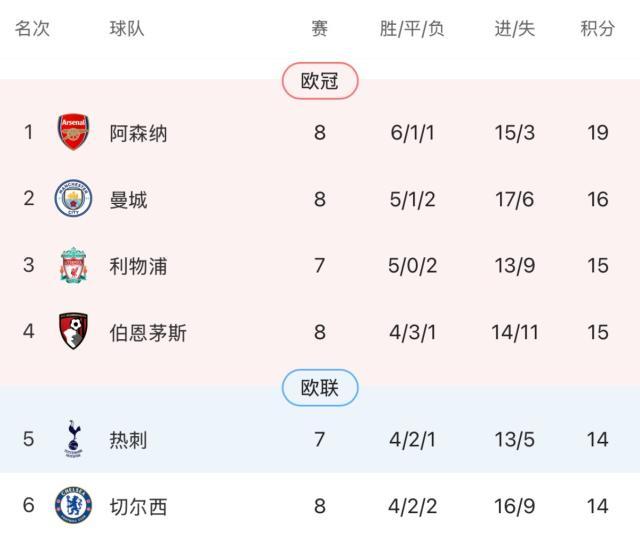The image size is (640, 540).
Task: Click the 球队 column header
Action: [x=127, y=29]
